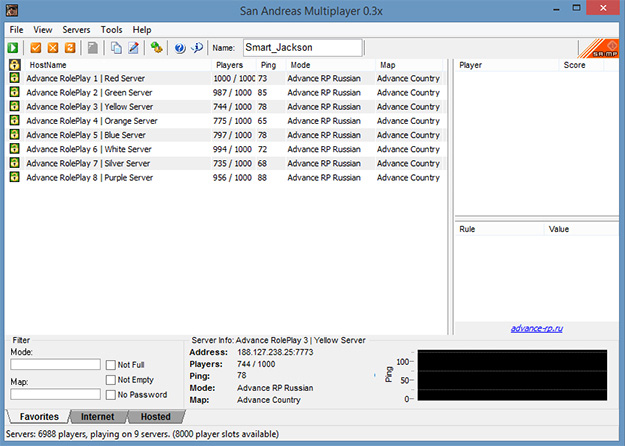Select Advance RolePlay 1 | Red Server row
This screenshot has width=625, height=446.
[226, 78]
